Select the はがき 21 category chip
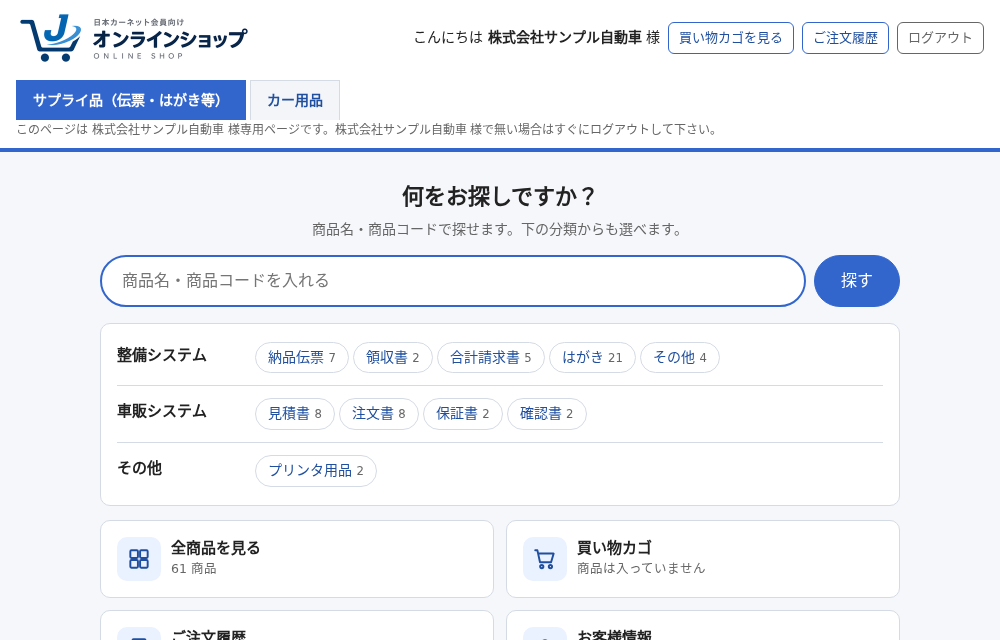 (592, 358)
